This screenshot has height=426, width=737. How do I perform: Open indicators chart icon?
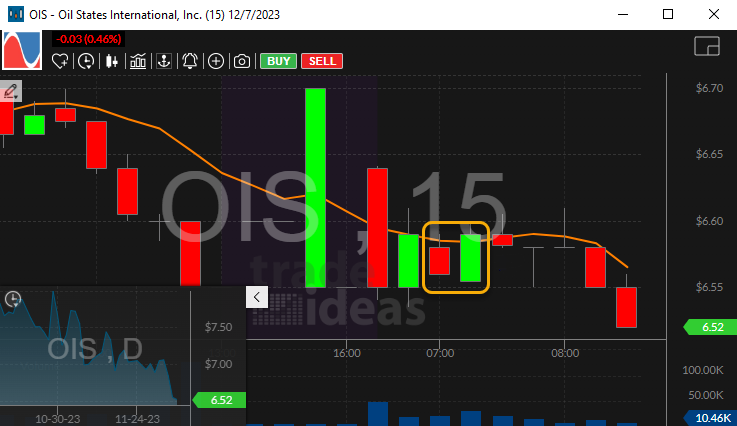click(x=138, y=61)
